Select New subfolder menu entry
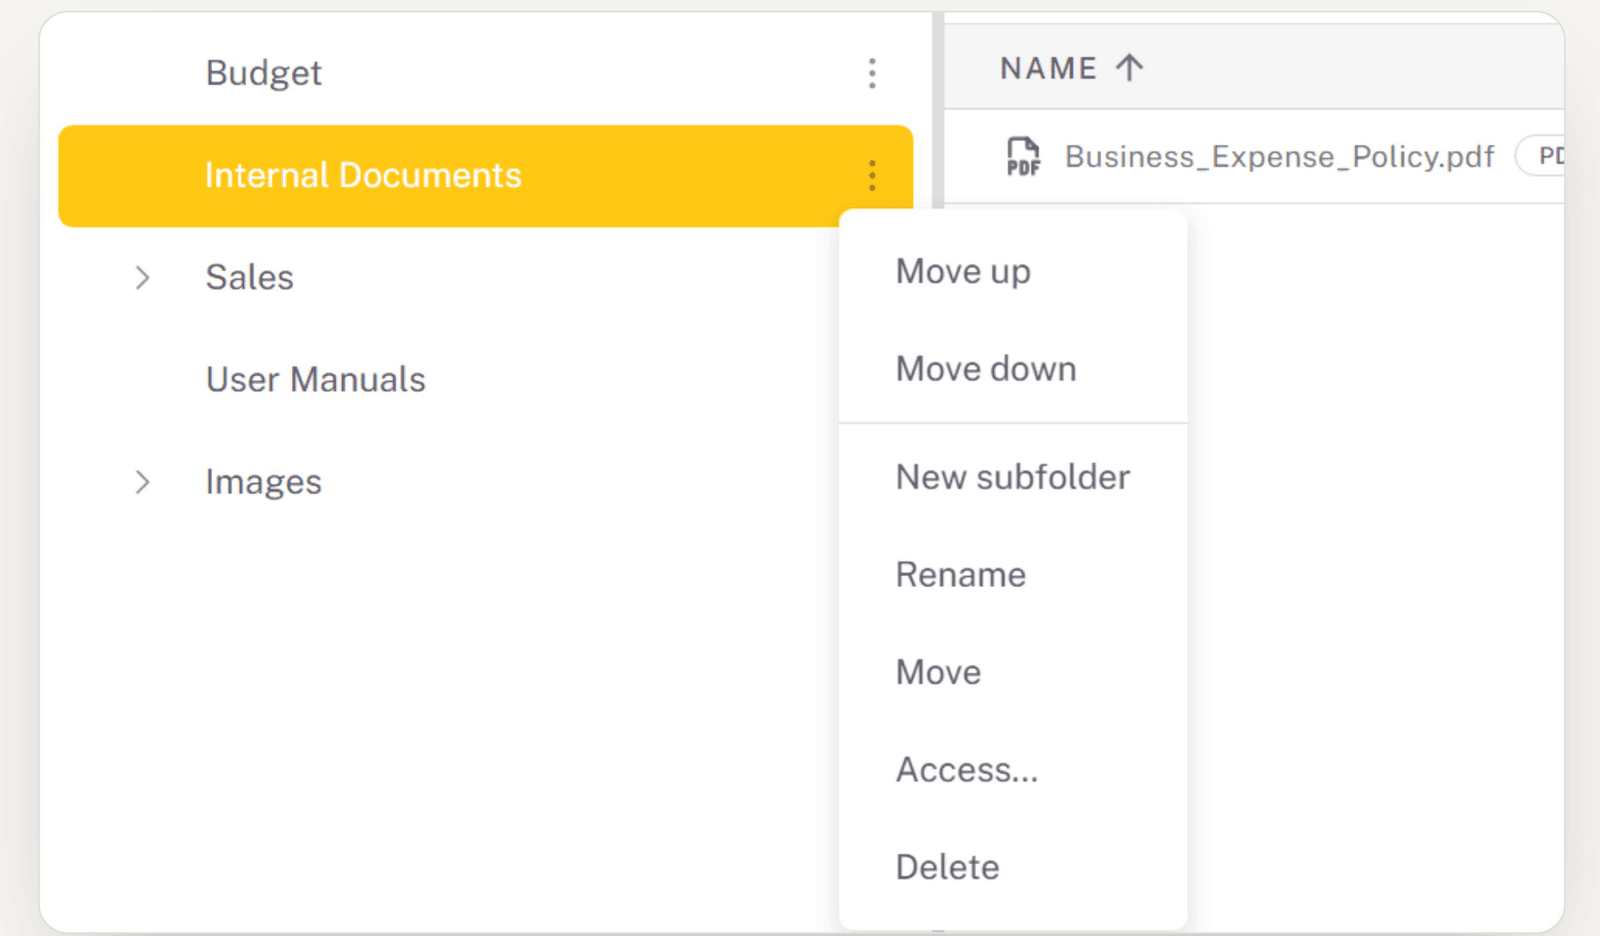This screenshot has width=1600, height=936. (1013, 477)
